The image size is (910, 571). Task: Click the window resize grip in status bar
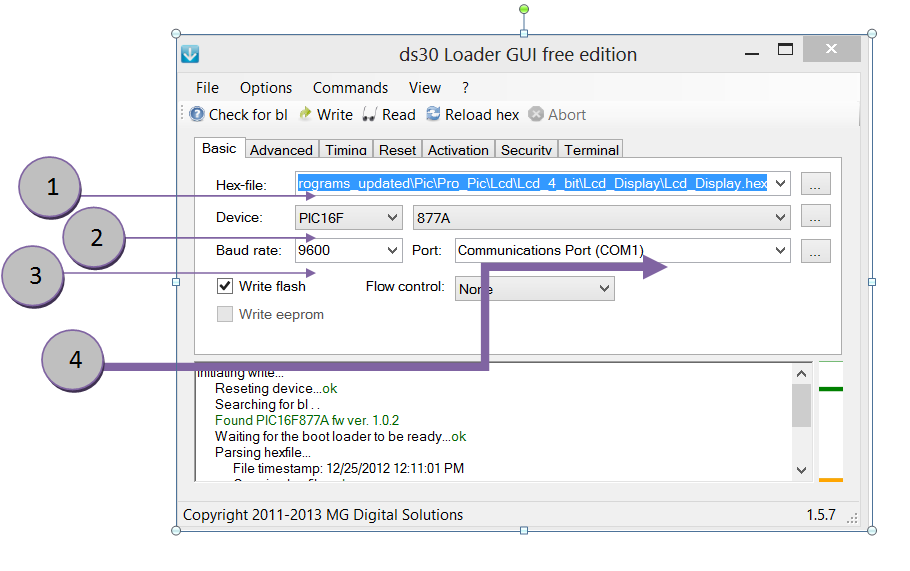pos(852,519)
